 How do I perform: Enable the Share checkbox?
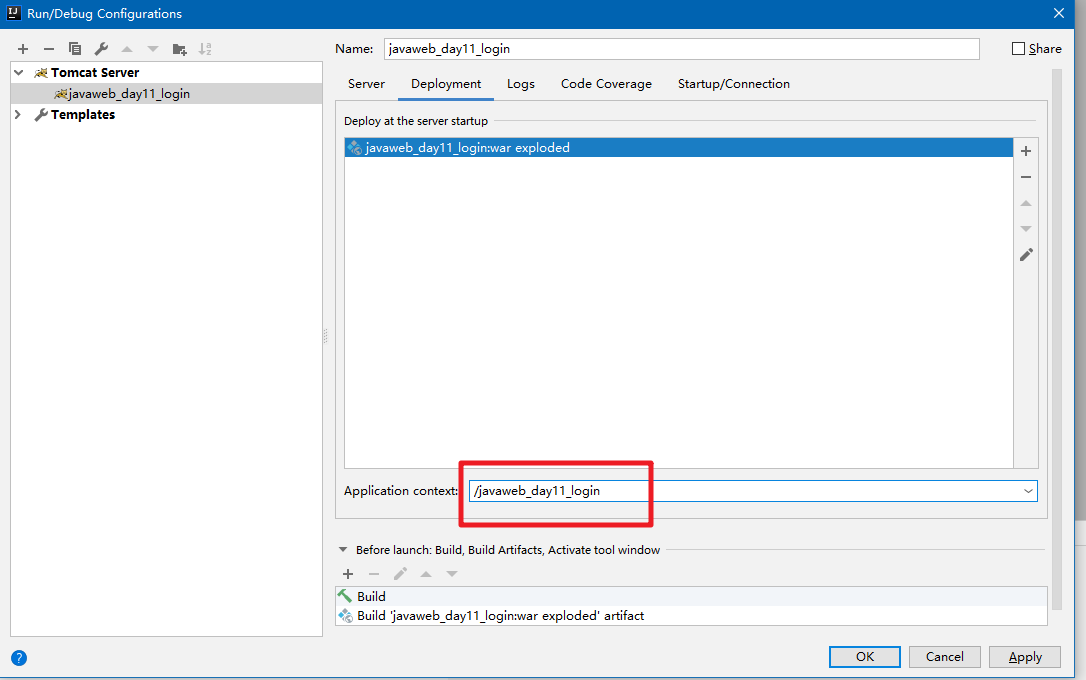(x=1018, y=48)
